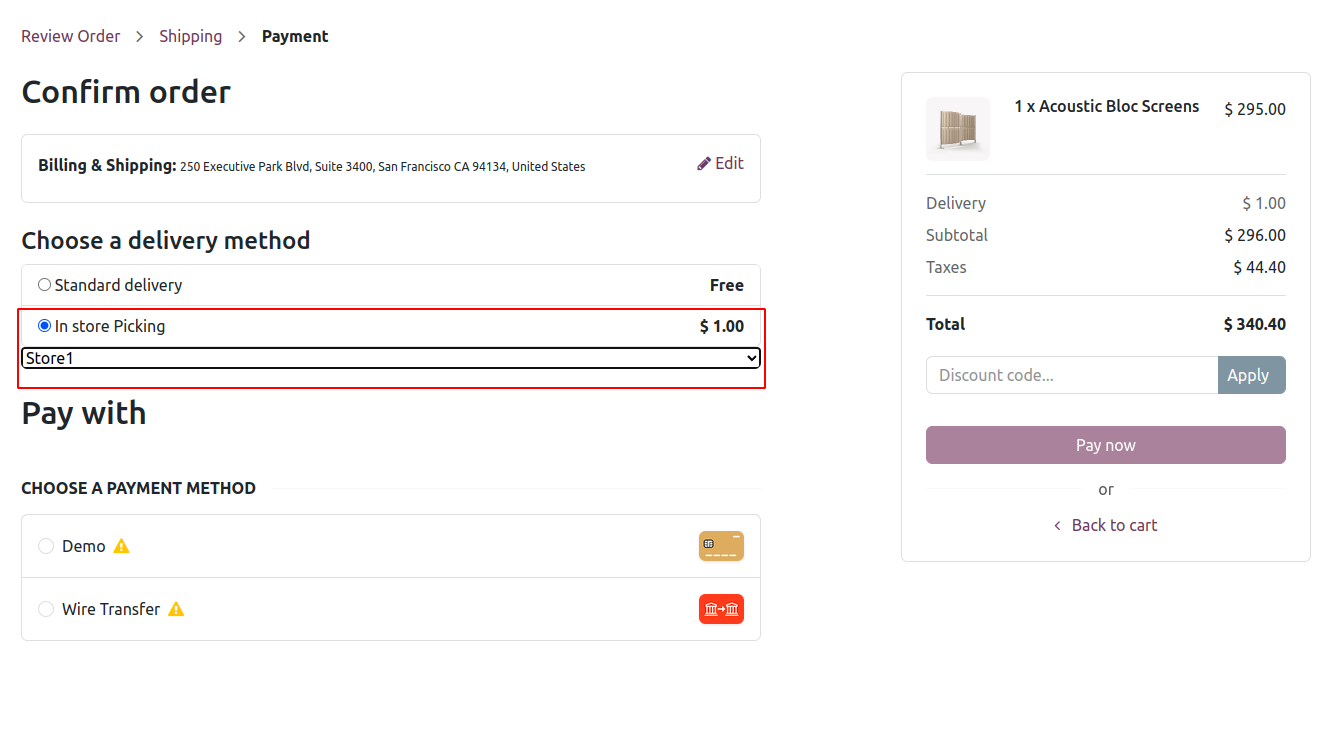Select the In store Picking radio button
1322x736 pixels.
tap(44, 326)
